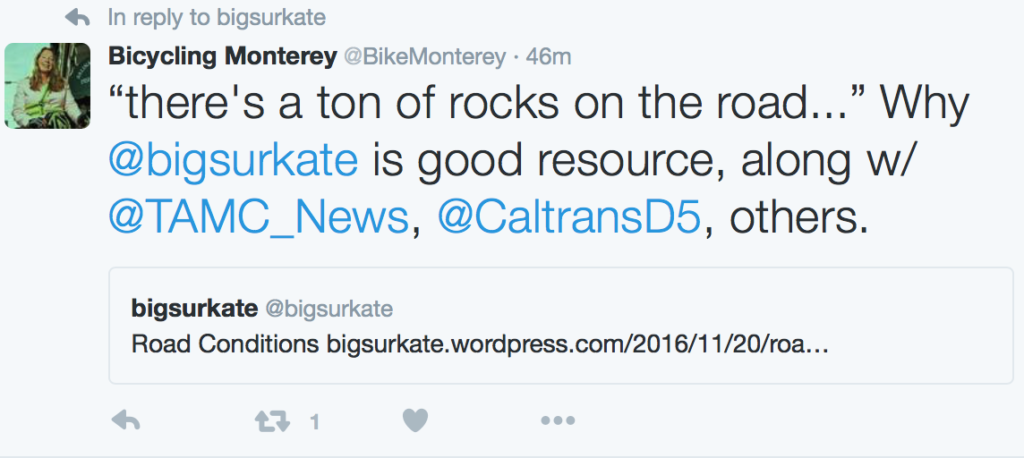Open the @TAMC_News mention
Viewport: 1024px width, 458px height.
point(259,220)
